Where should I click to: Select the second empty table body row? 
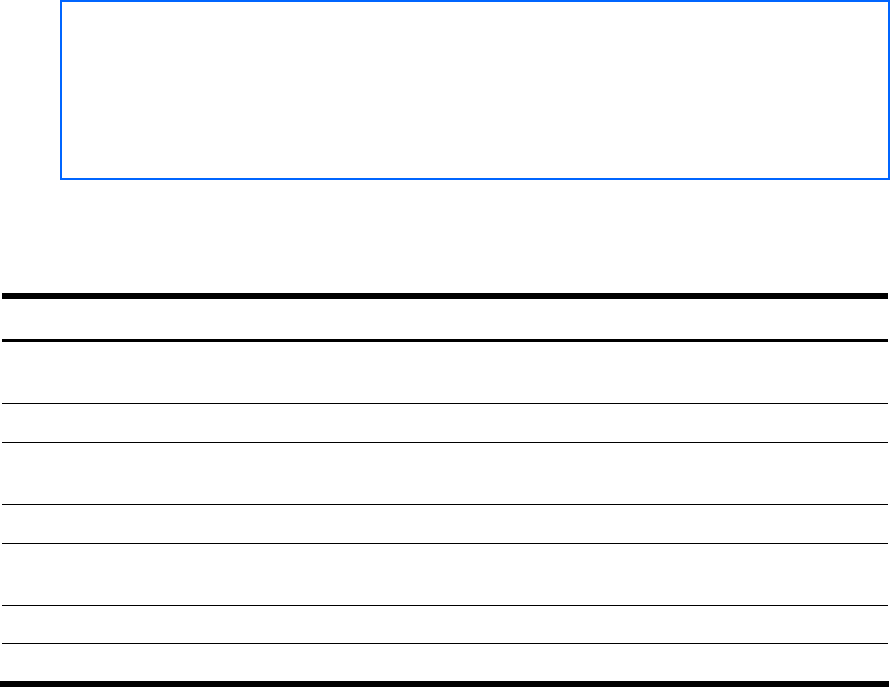pyautogui.click(x=445, y=423)
